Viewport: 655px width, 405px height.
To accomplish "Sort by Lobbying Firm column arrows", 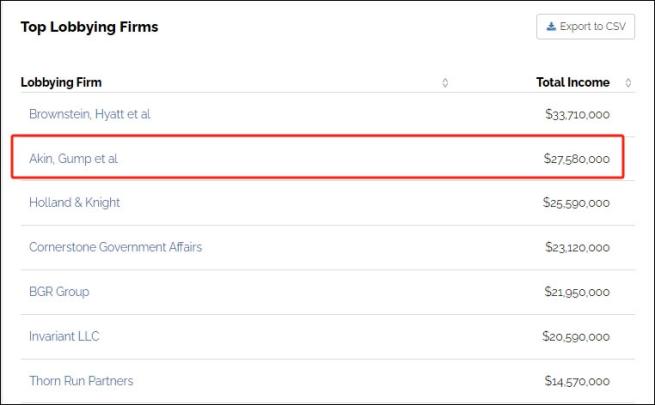I will [x=445, y=83].
